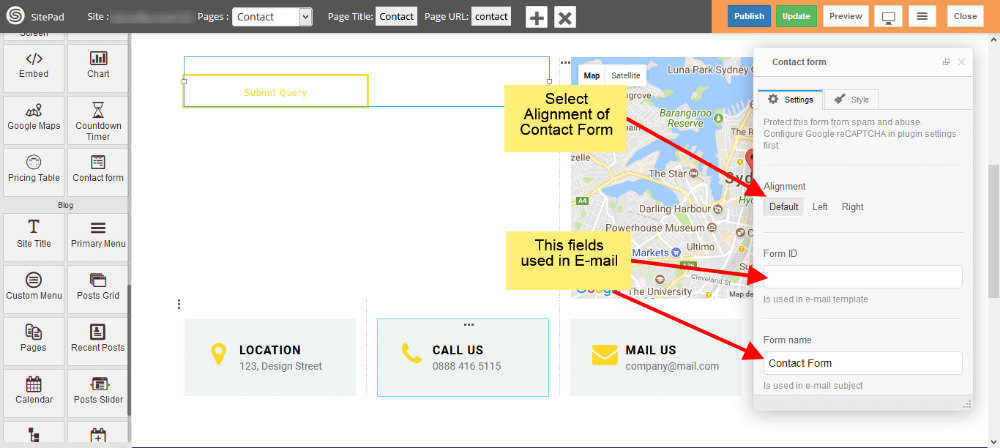This screenshot has height=448, width=1000.
Task: Select the Primary Menu widget
Action: click(x=98, y=237)
